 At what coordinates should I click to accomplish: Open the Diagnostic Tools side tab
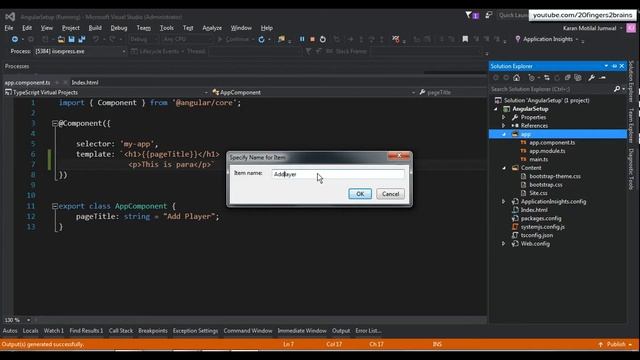(x=631, y=169)
